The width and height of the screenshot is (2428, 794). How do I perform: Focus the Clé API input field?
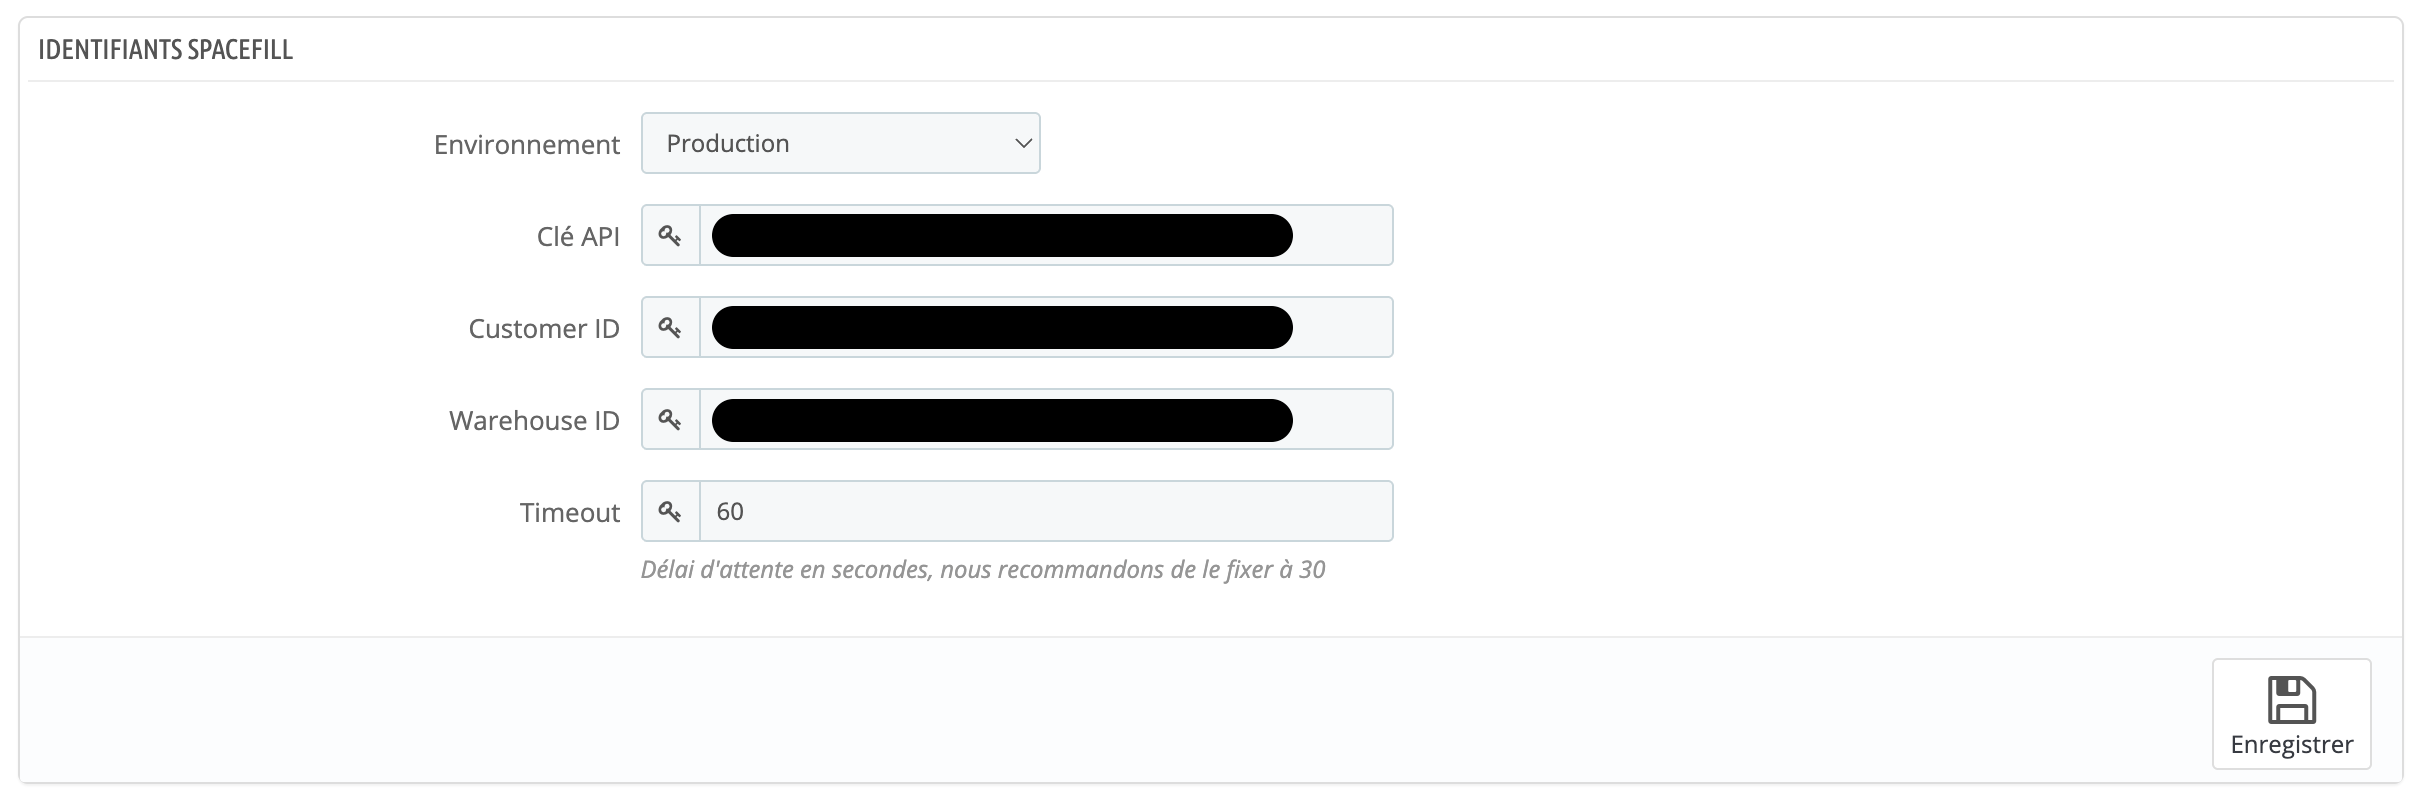[x=1340, y=236]
